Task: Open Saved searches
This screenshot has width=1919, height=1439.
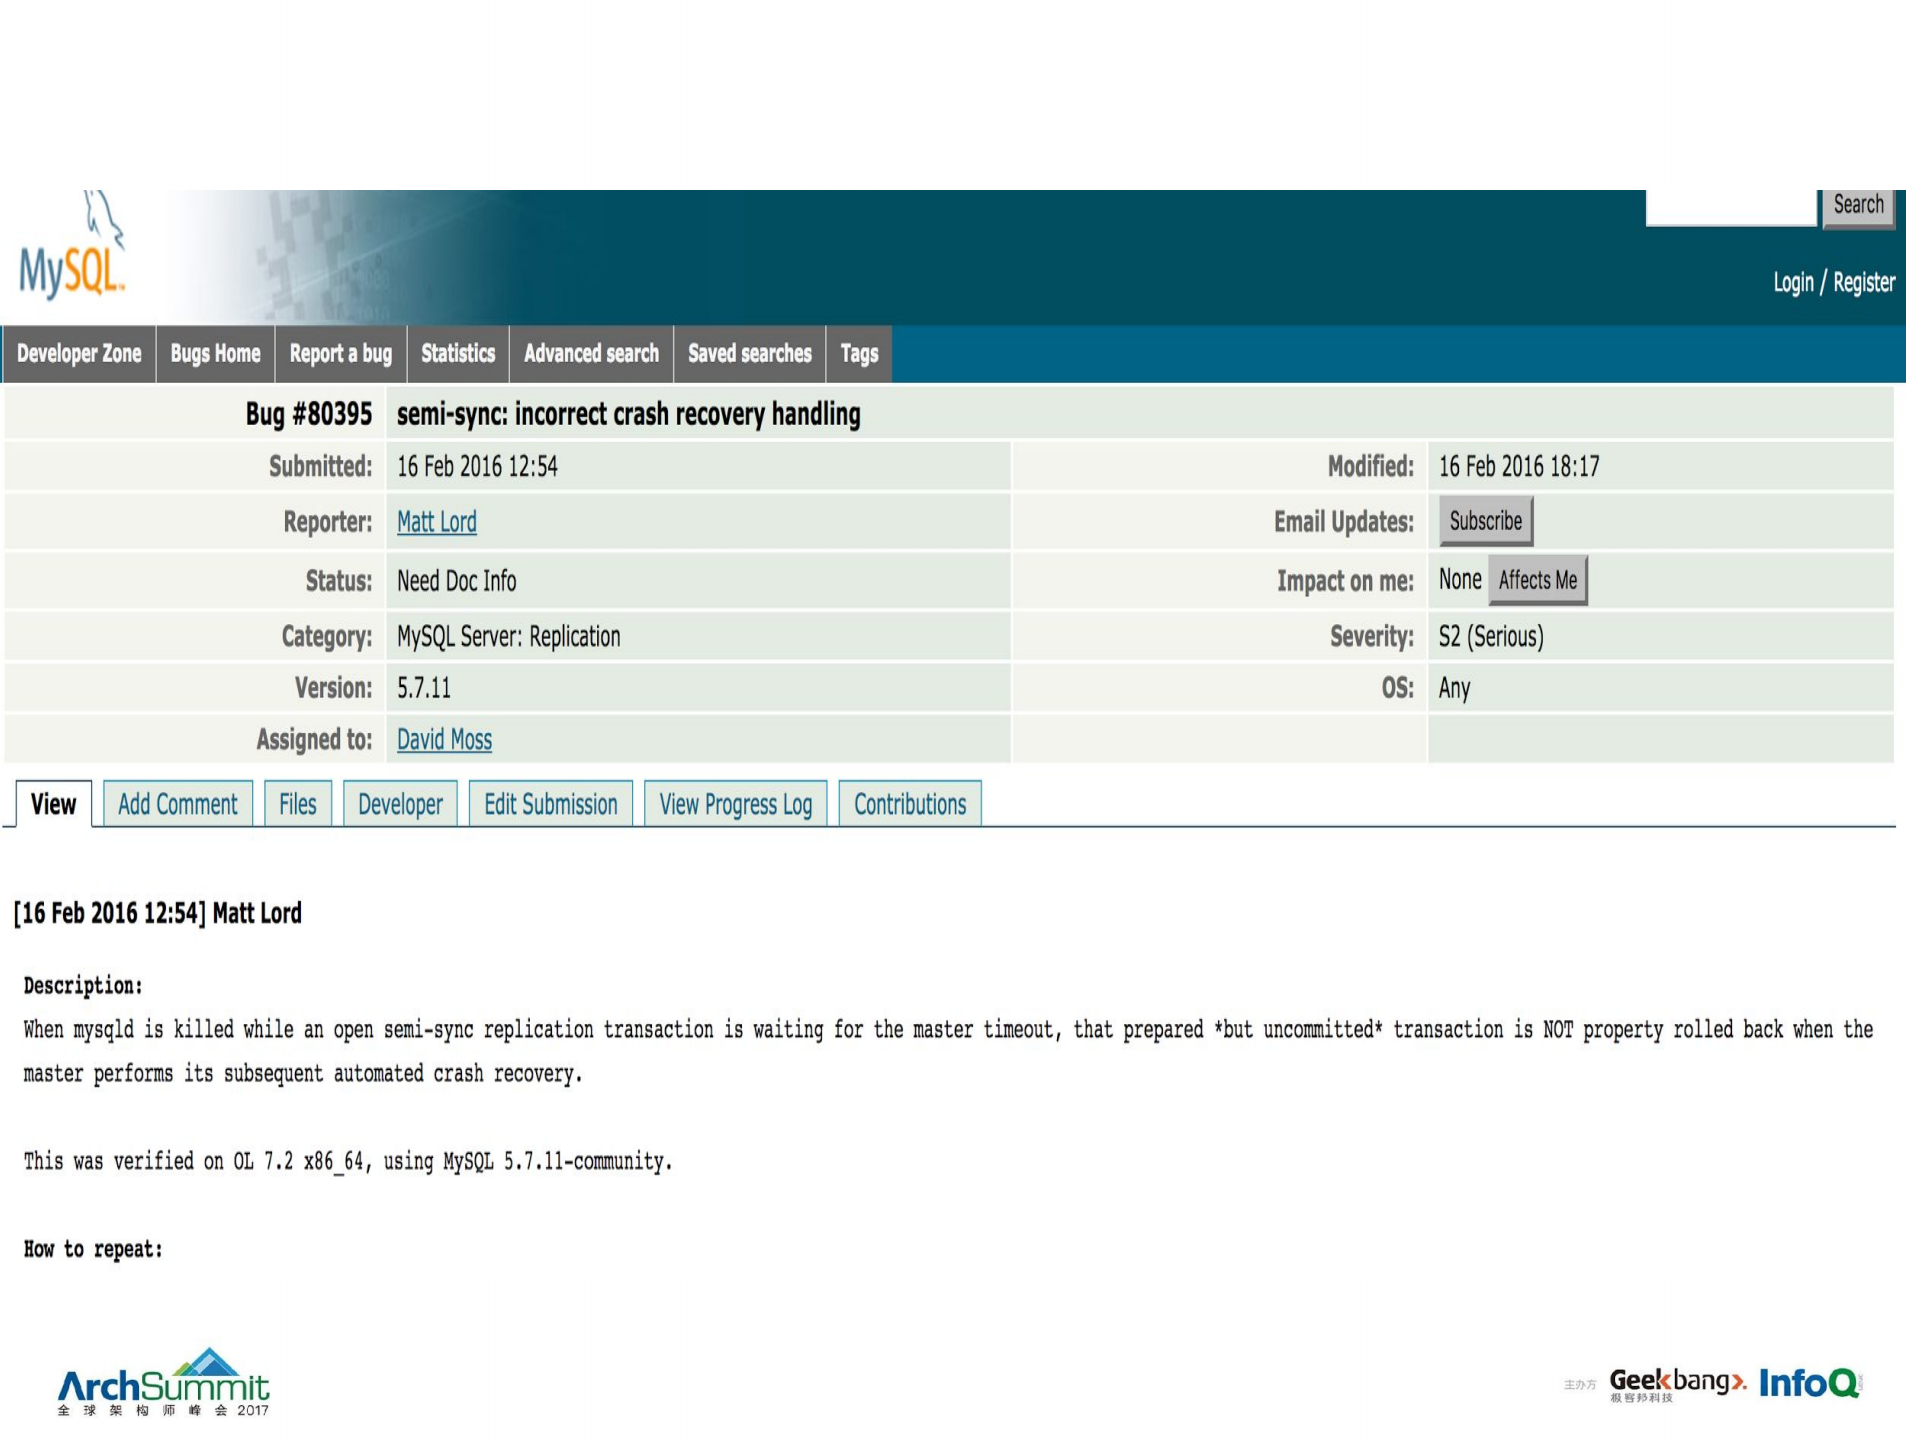Action: (x=749, y=353)
